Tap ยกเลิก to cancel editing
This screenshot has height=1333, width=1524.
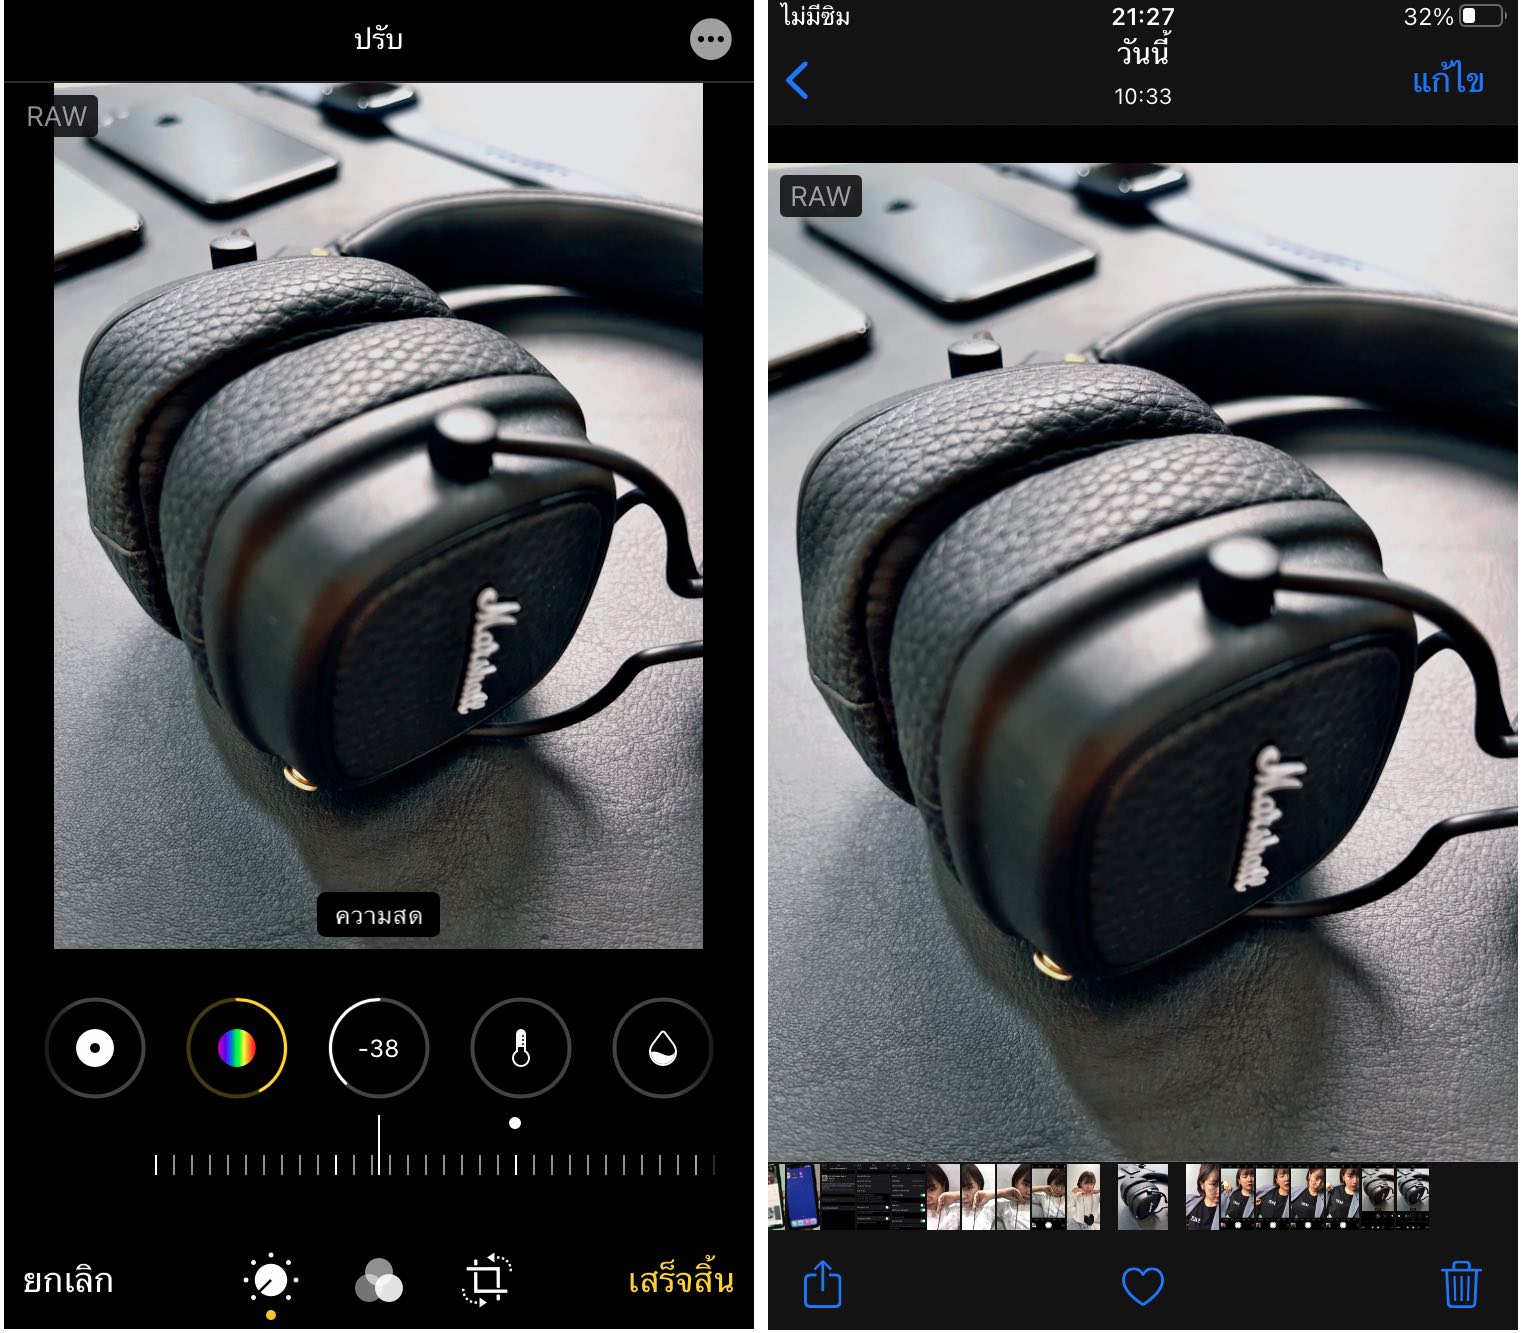[68, 1281]
